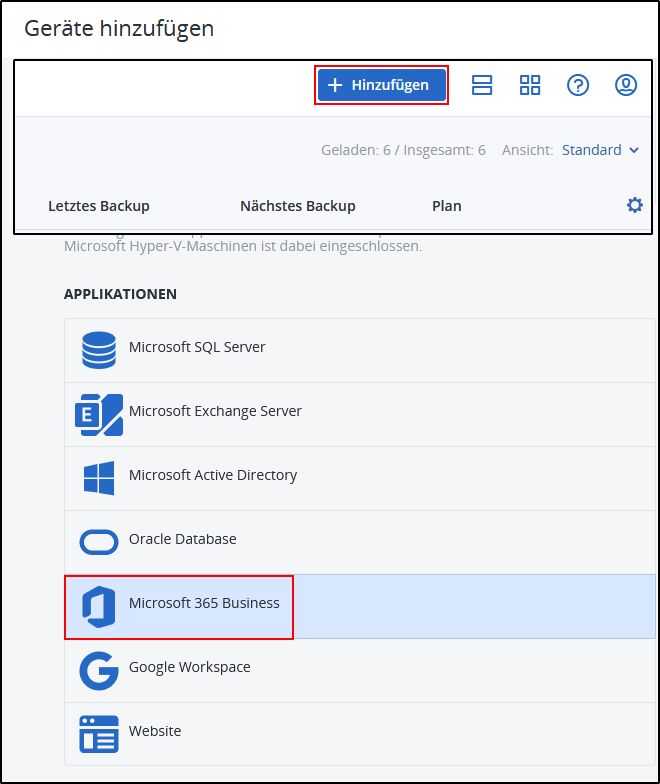Choose Google Workspace label
660x784 pixels.
[190, 667]
